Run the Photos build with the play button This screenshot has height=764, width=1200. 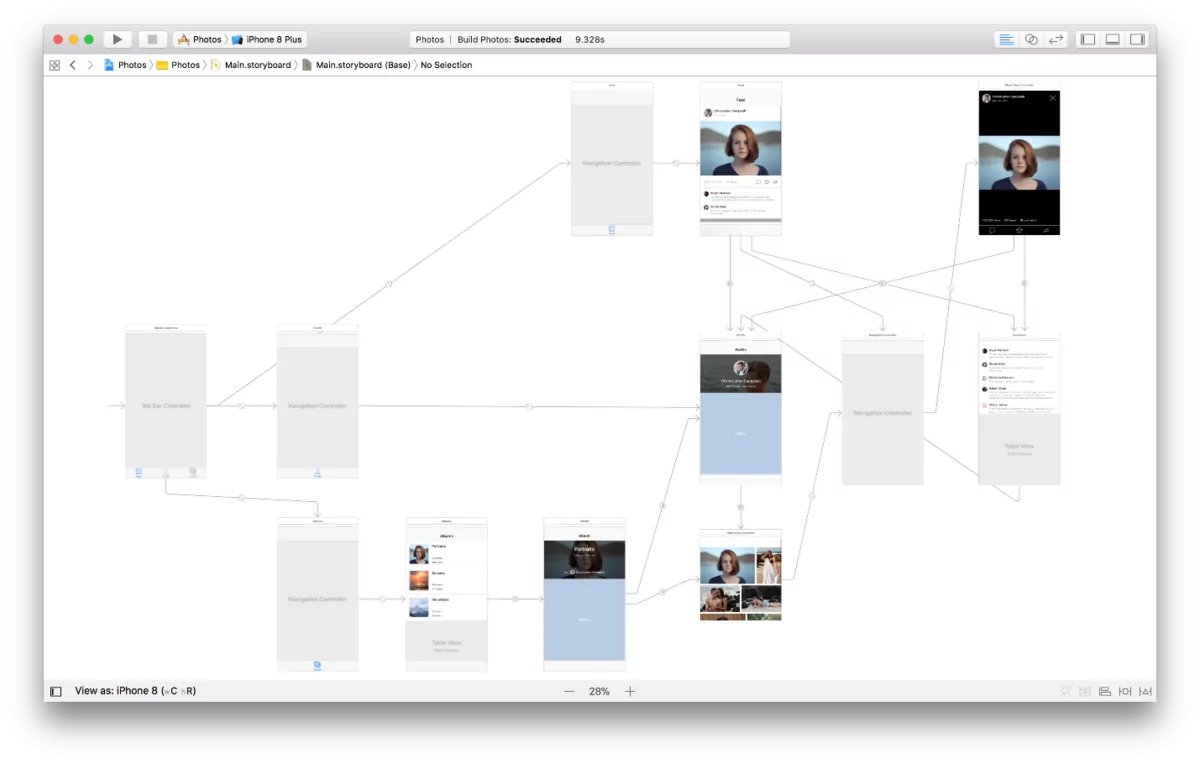117,40
